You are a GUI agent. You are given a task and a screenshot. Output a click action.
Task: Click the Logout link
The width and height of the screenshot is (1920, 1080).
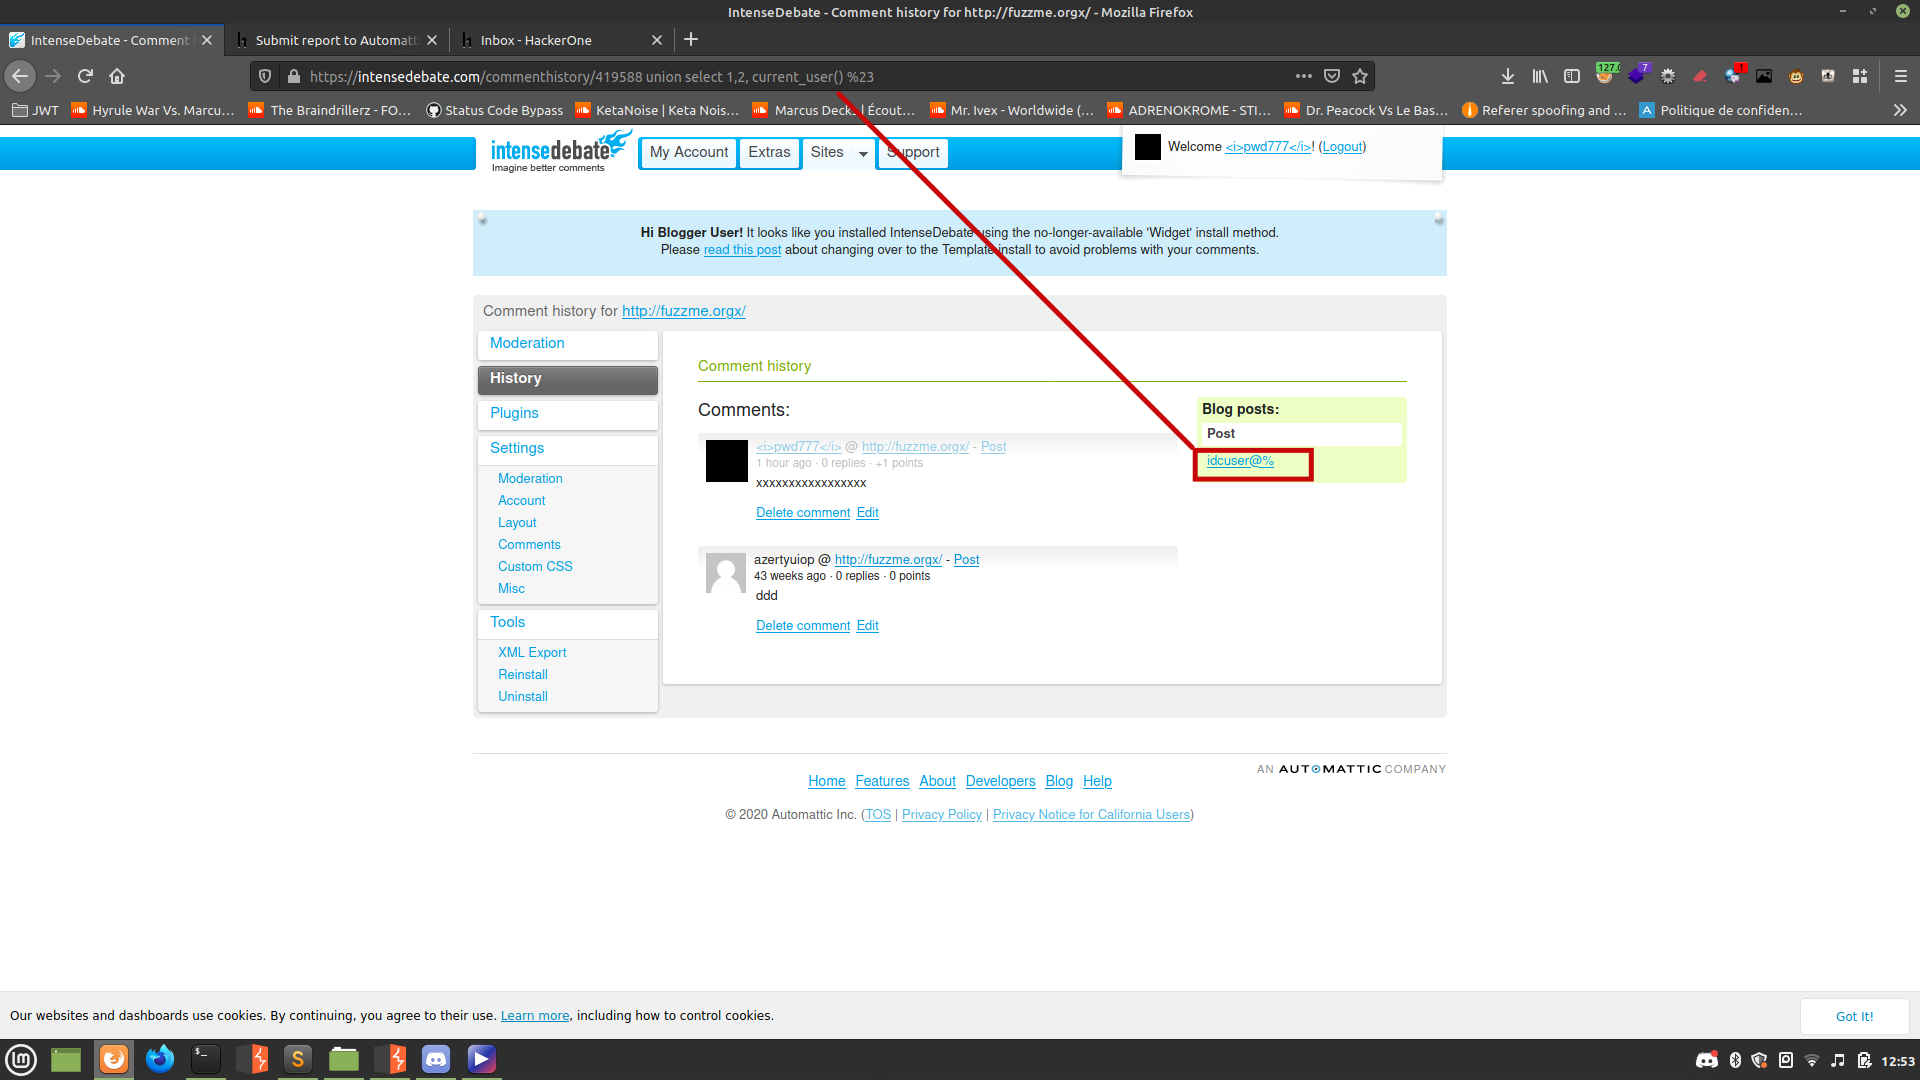coord(1341,146)
